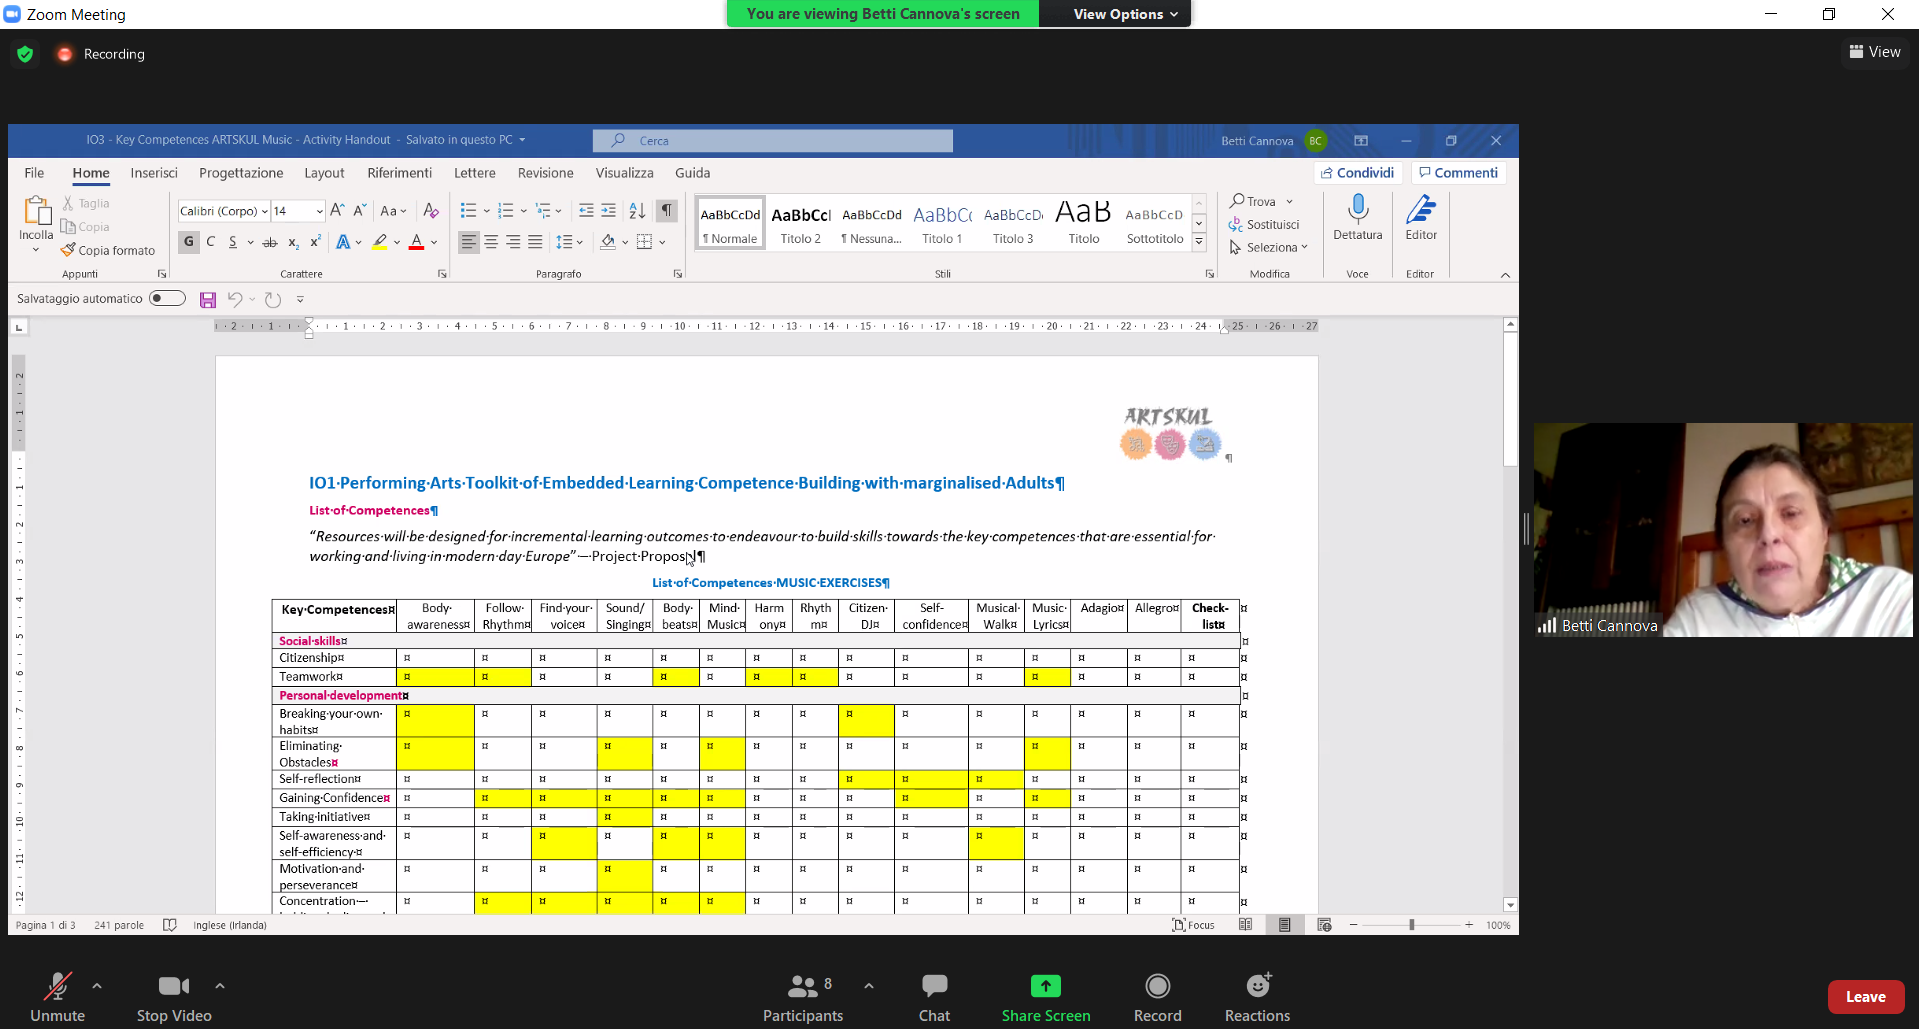Toggle show paragraph marks pilcrow button
Viewport: 1919px width, 1029px height.
click(x=666, y=211)
